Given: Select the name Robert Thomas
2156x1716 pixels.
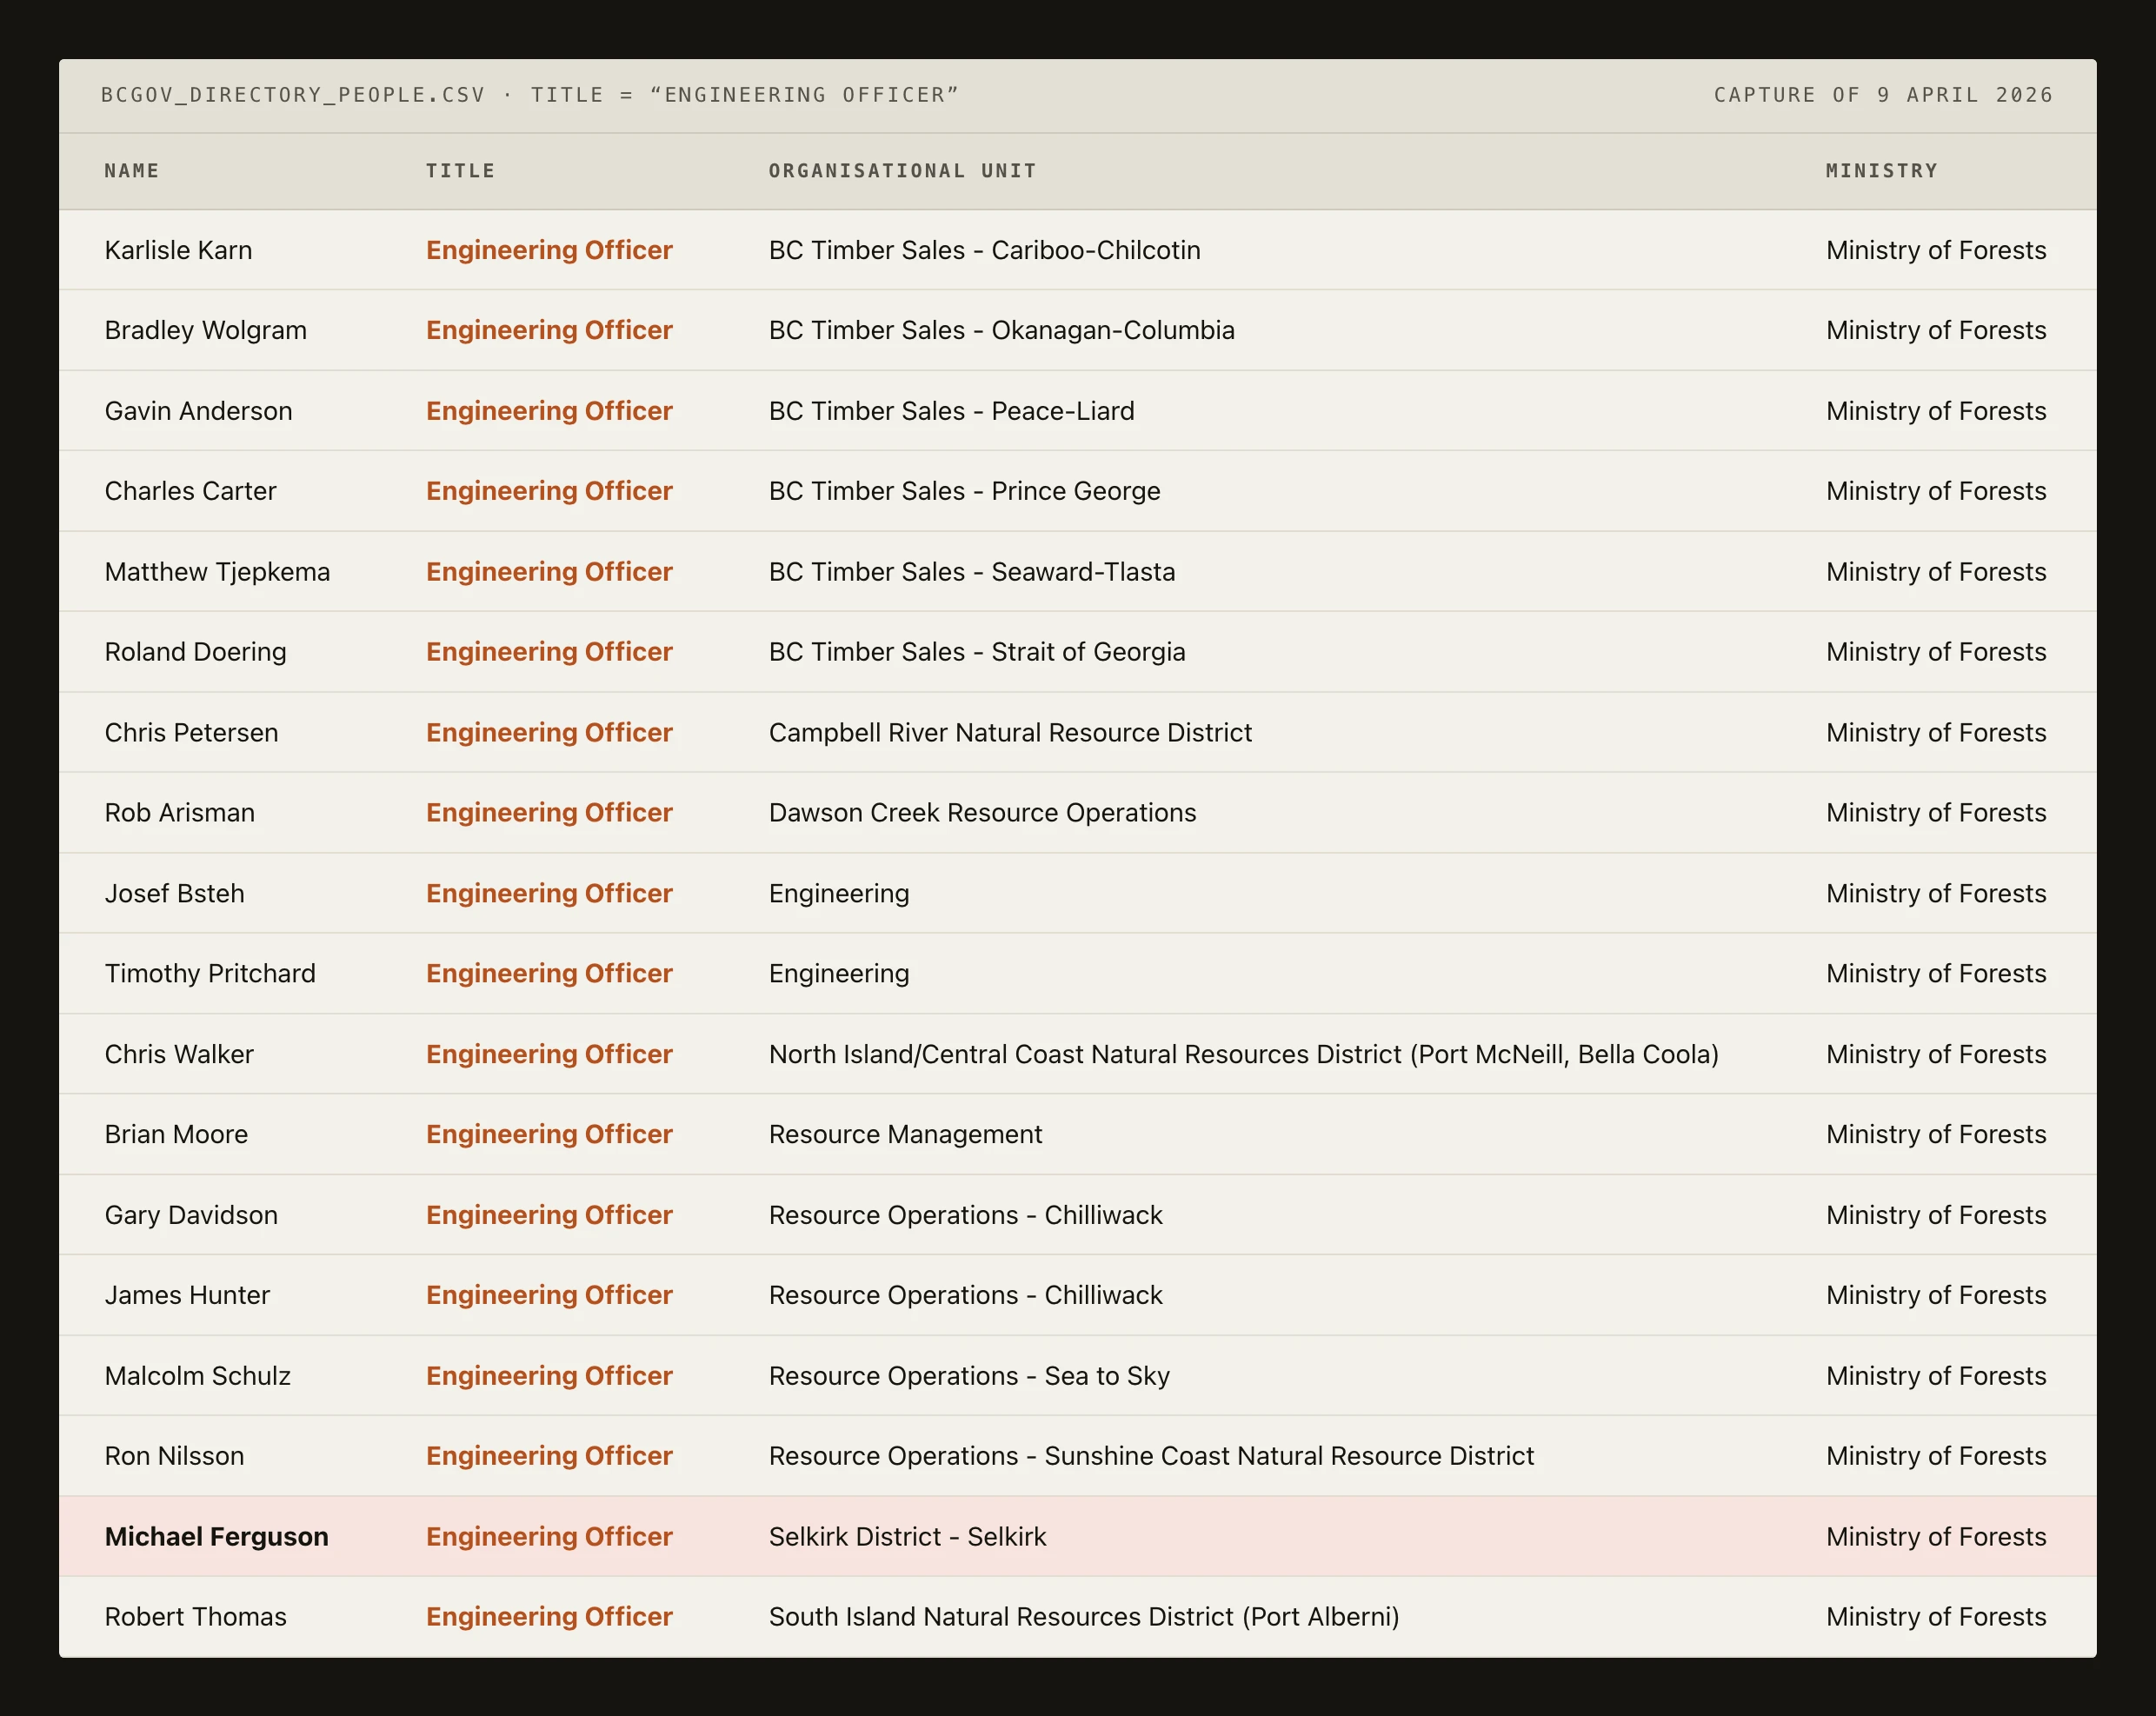Looking at the screenshot, I should coord(195,1618).
